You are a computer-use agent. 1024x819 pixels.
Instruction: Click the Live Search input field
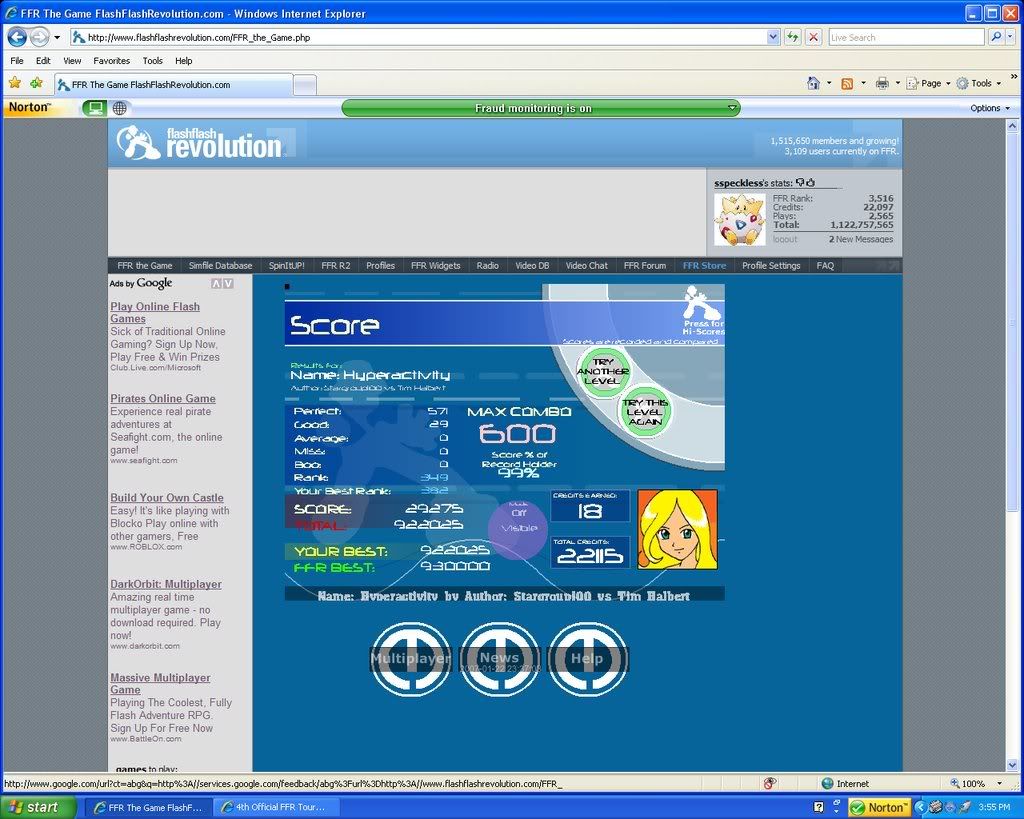(905, 37)
